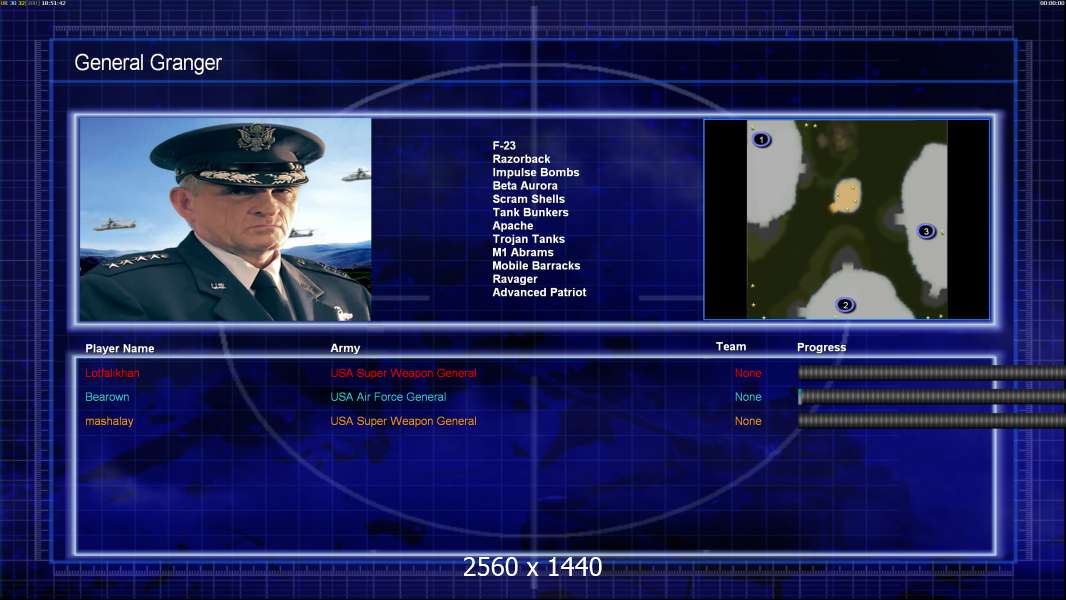Click mashalay's USA Super Weapon General army
Image resolution: width=1066 pixels, height=600 pixels.
[x=403, y=421]
